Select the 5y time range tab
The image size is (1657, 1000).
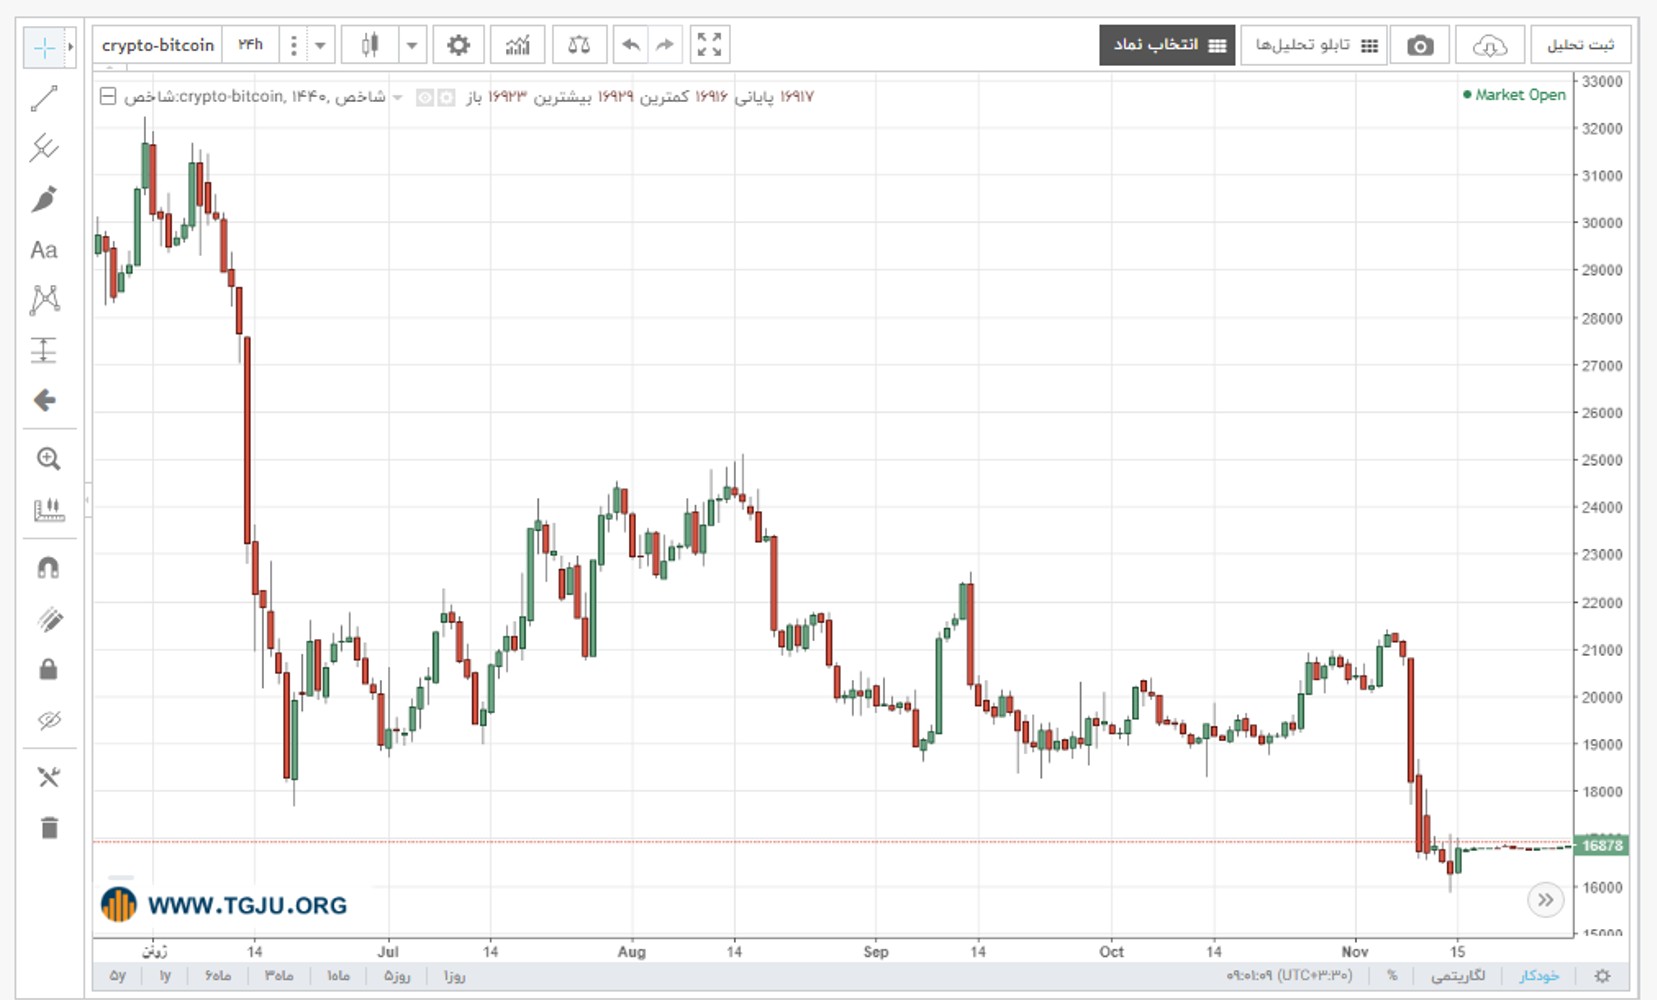[x=118, y=976]
